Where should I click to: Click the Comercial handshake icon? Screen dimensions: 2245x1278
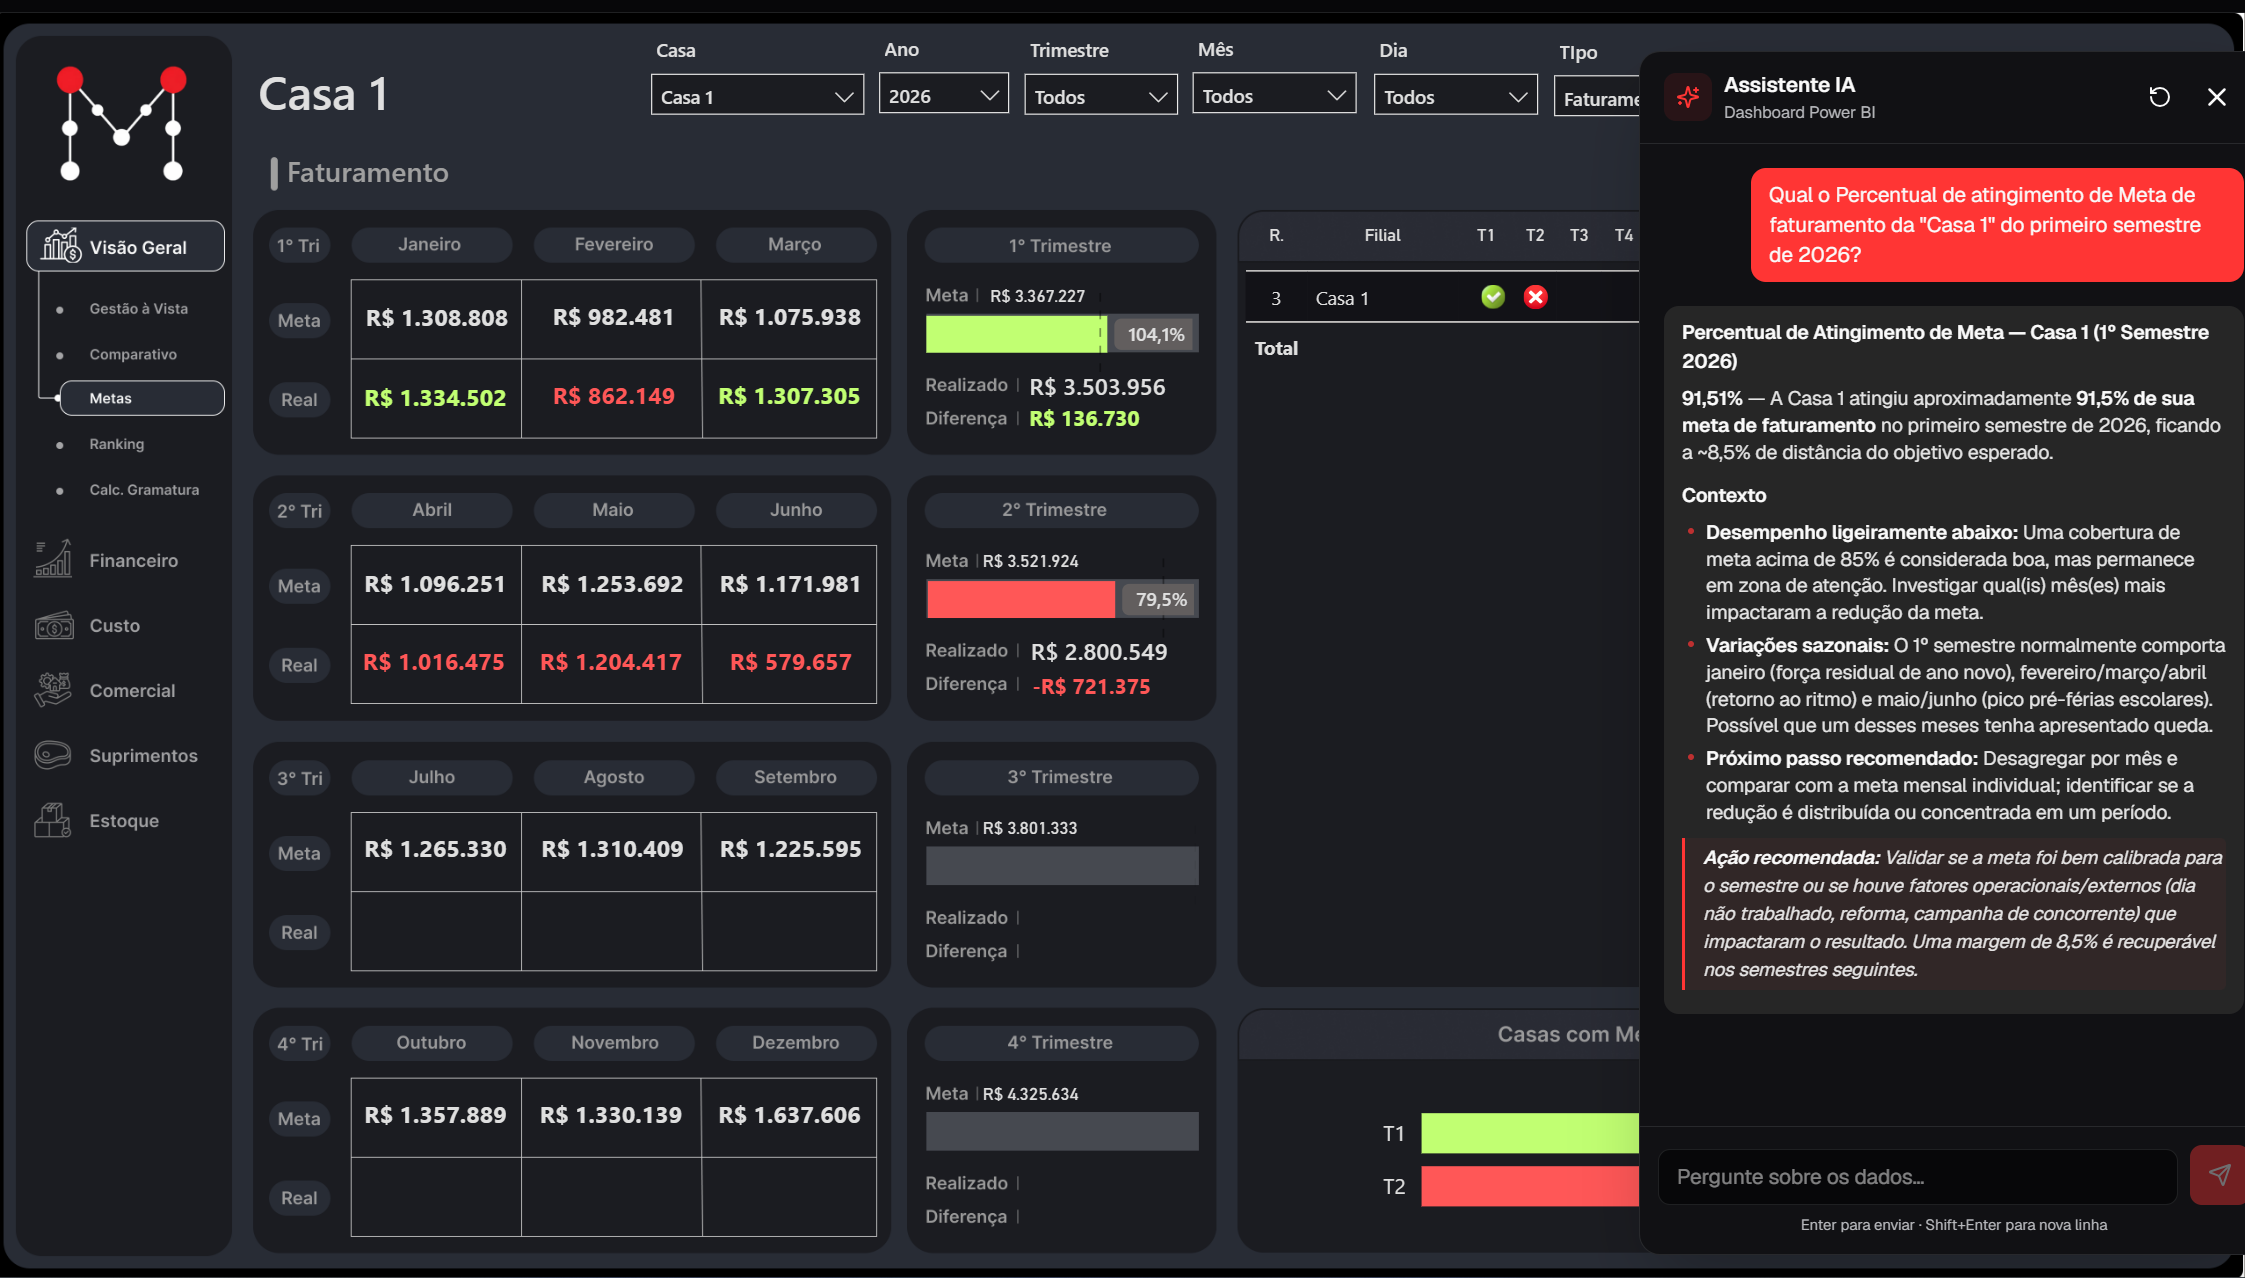[x=53, y=690]
